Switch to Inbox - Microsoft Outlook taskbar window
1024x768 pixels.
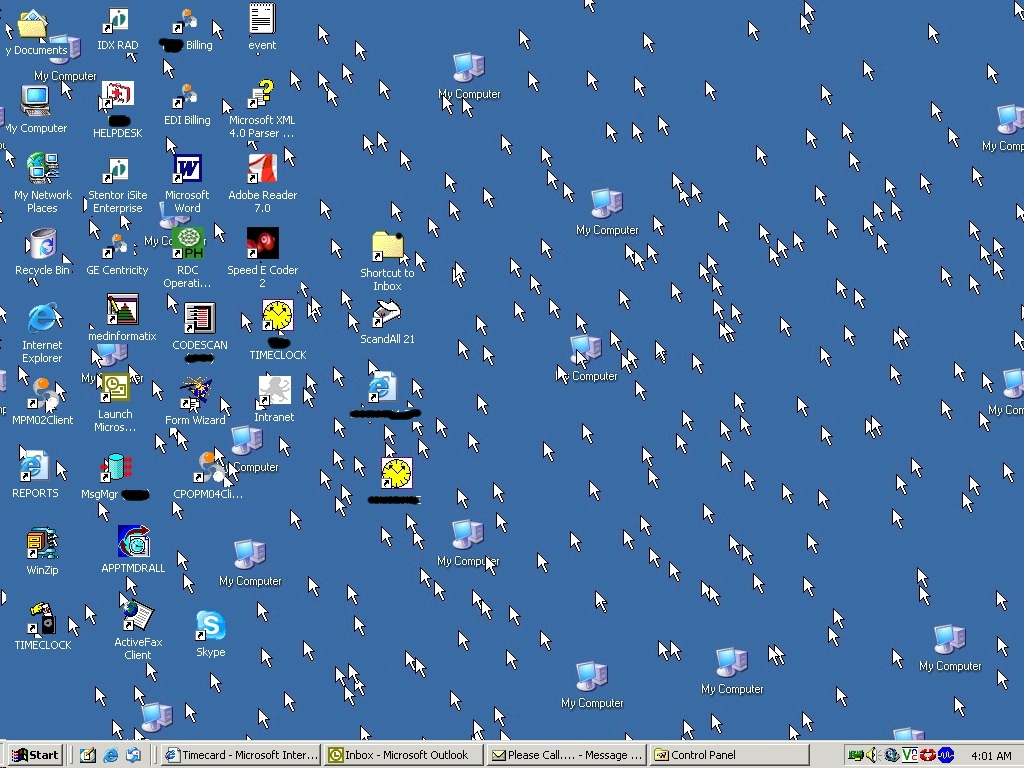point(405,755)
